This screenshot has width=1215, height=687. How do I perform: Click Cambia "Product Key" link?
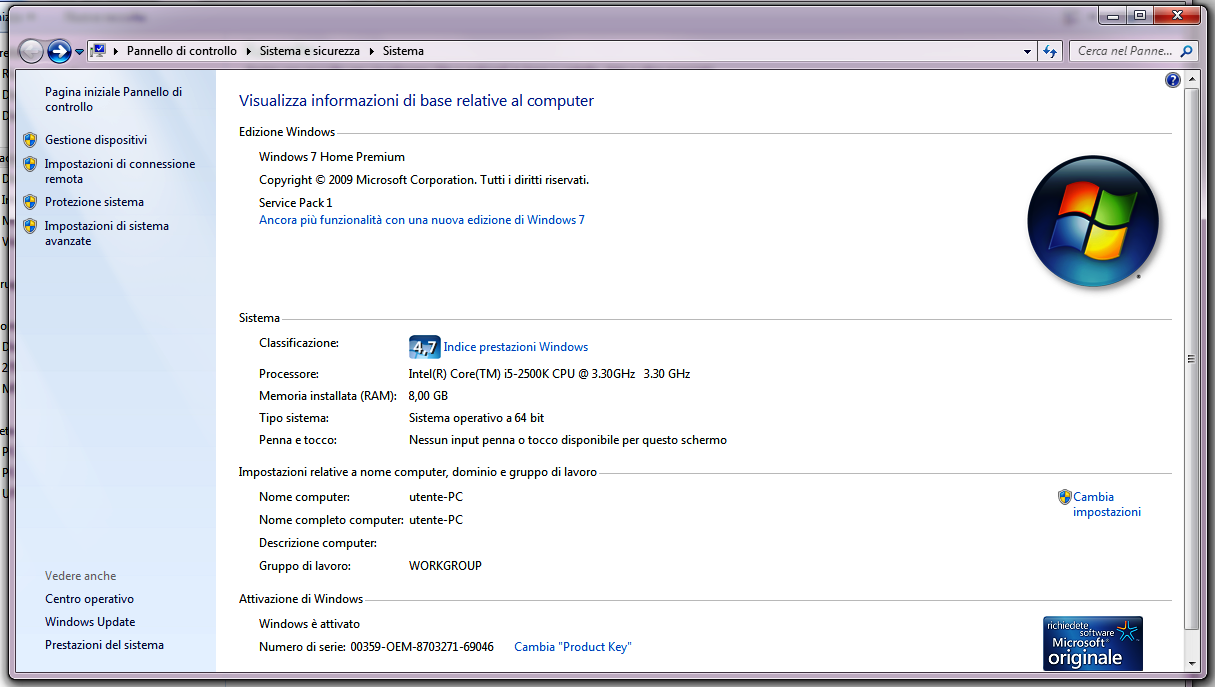tap(573, 647)
